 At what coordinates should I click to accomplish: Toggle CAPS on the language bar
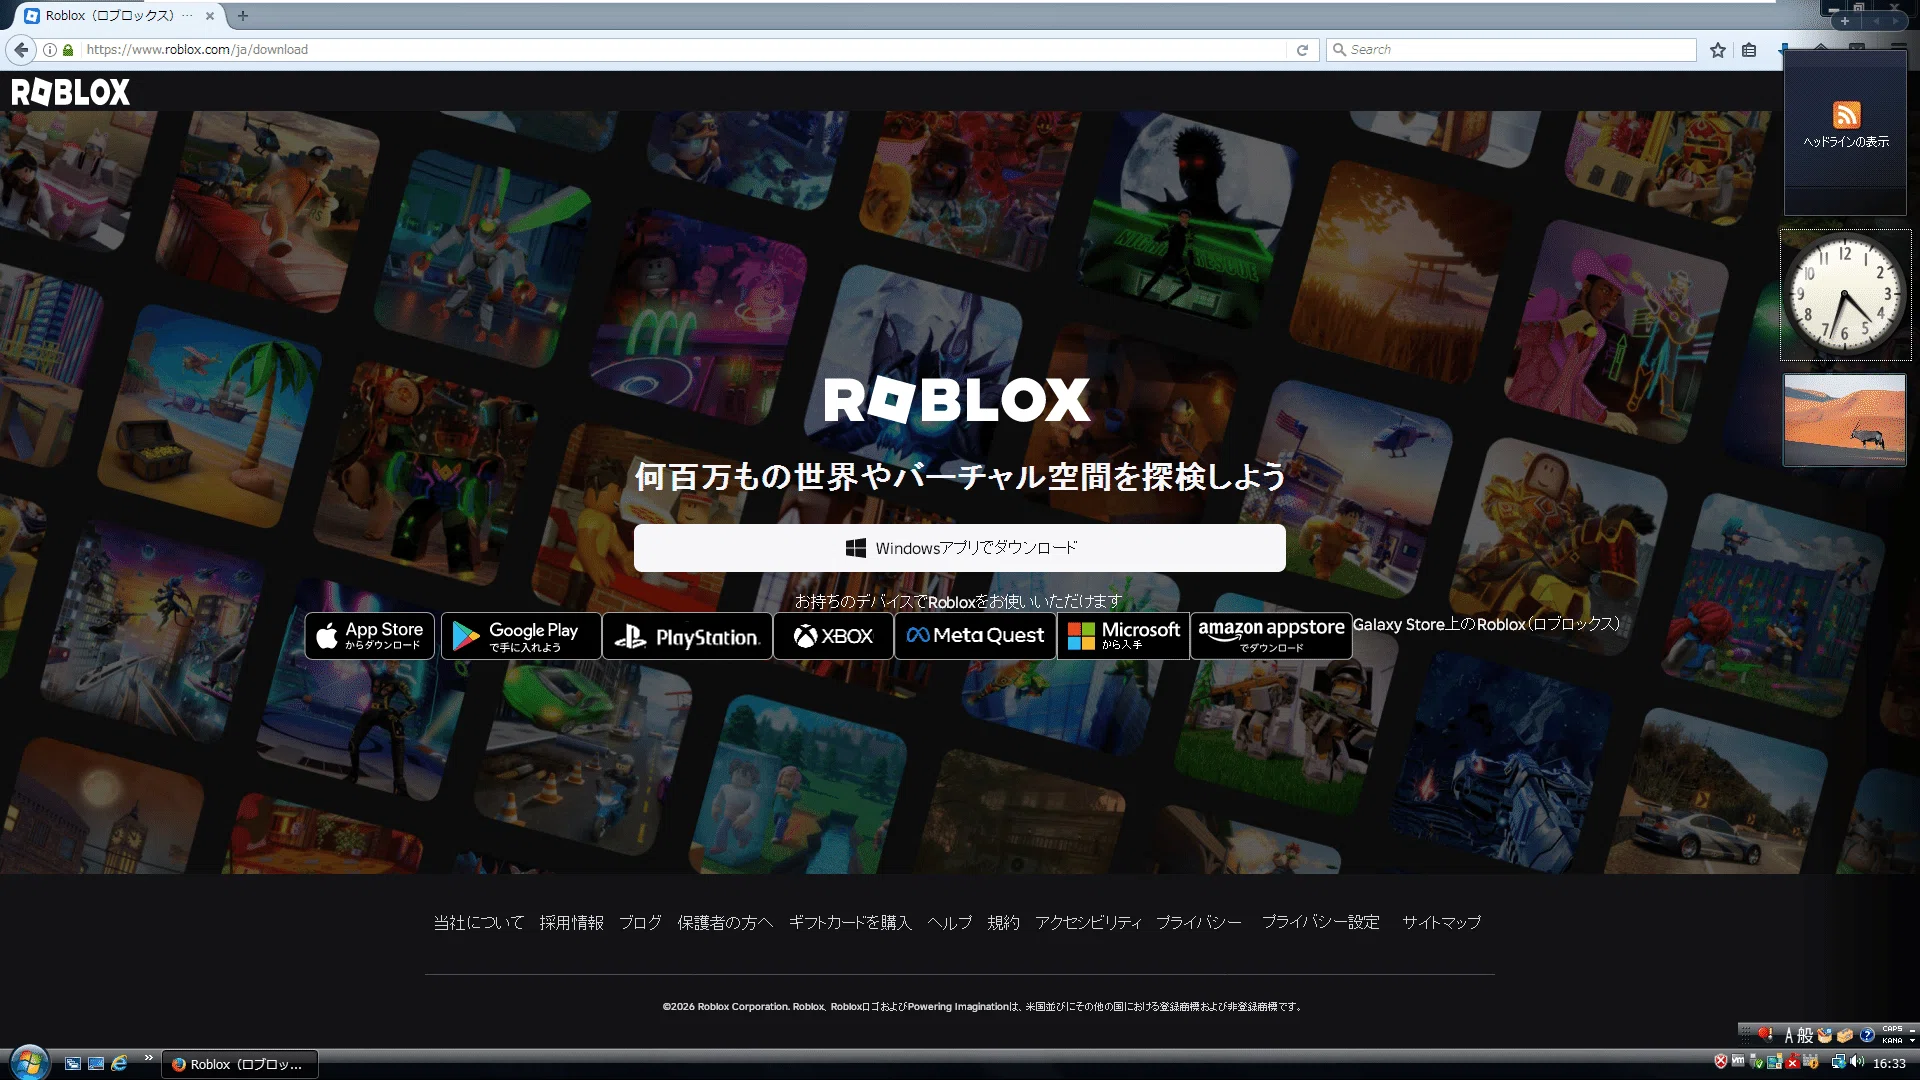point(1893,1029)
